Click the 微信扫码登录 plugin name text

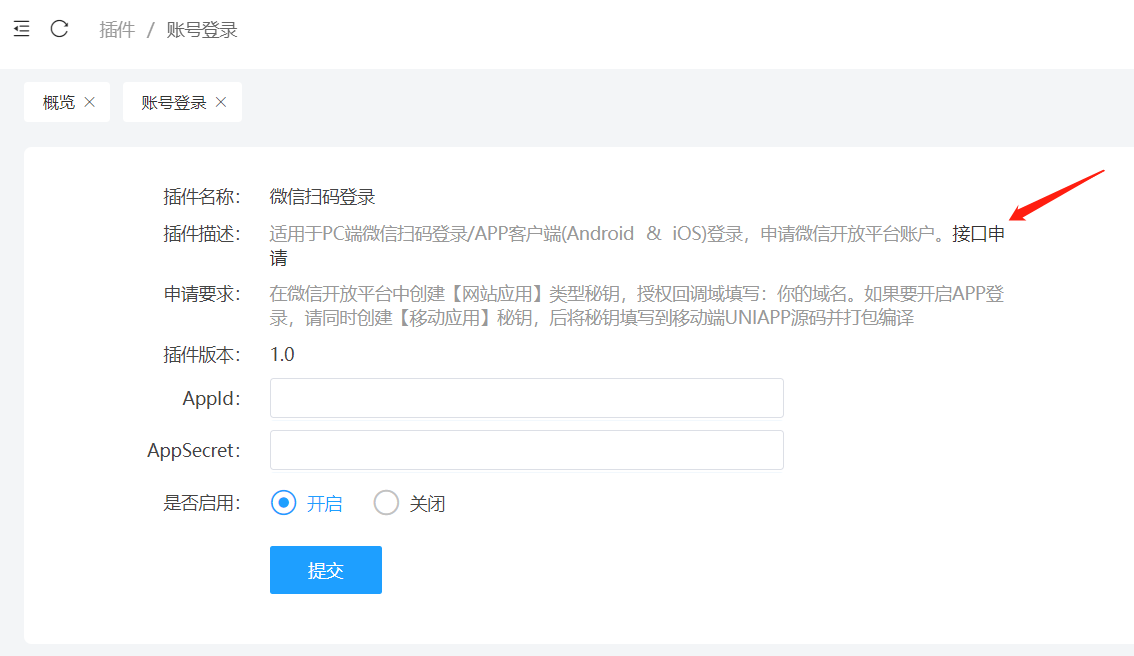tap(323, 197)
